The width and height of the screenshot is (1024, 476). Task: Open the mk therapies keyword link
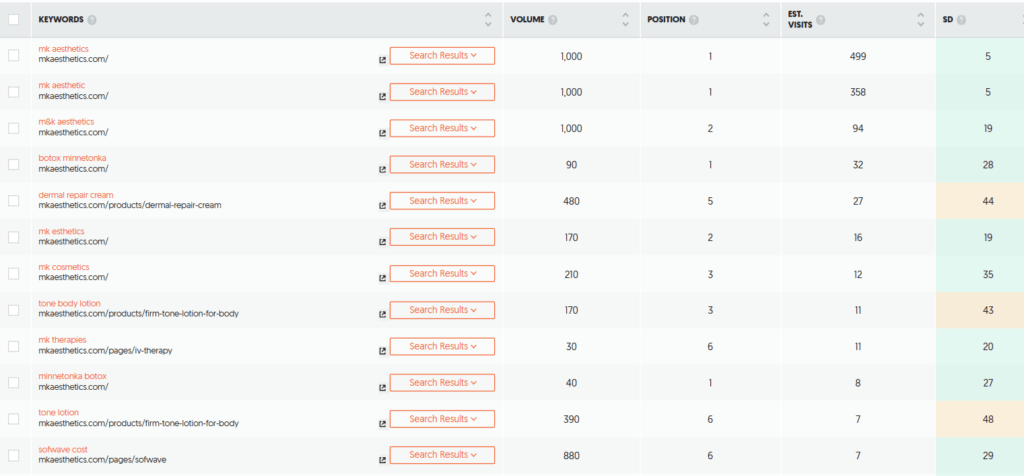click(x=62, y=340)
